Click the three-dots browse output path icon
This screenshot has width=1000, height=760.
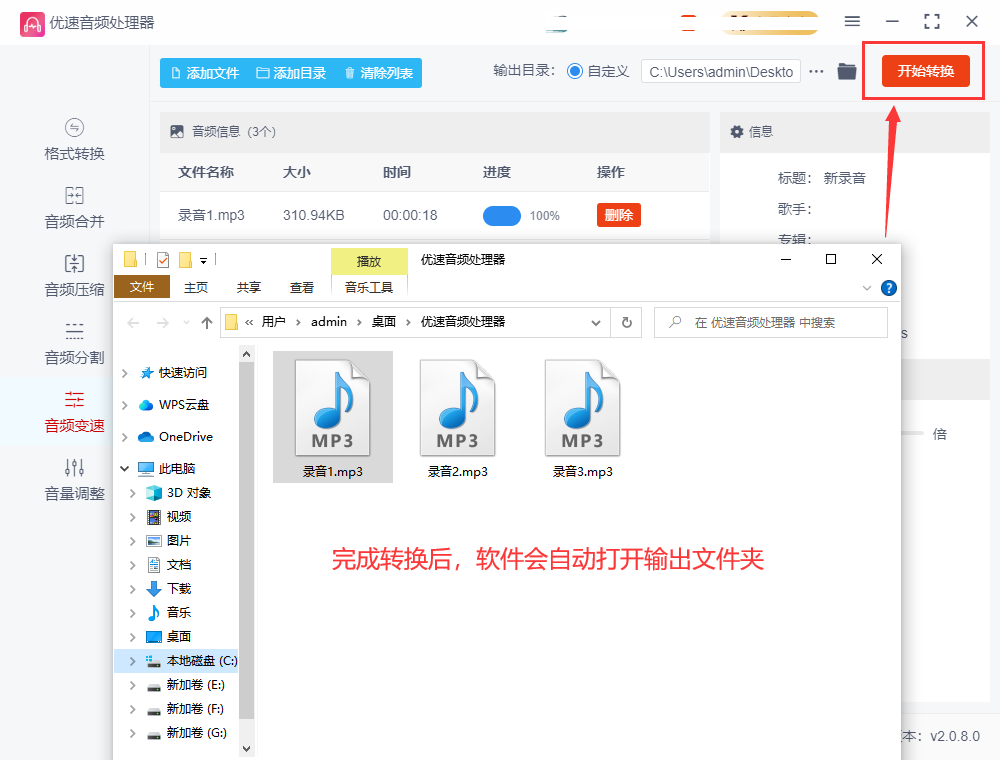tap(816, 71)
